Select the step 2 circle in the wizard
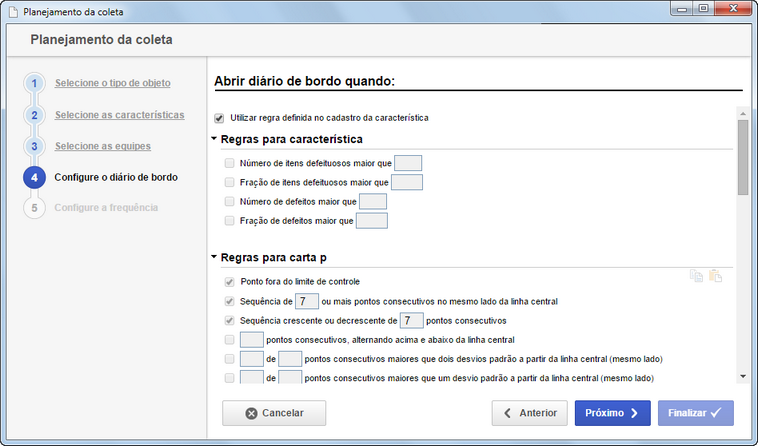 click(34, 115)
